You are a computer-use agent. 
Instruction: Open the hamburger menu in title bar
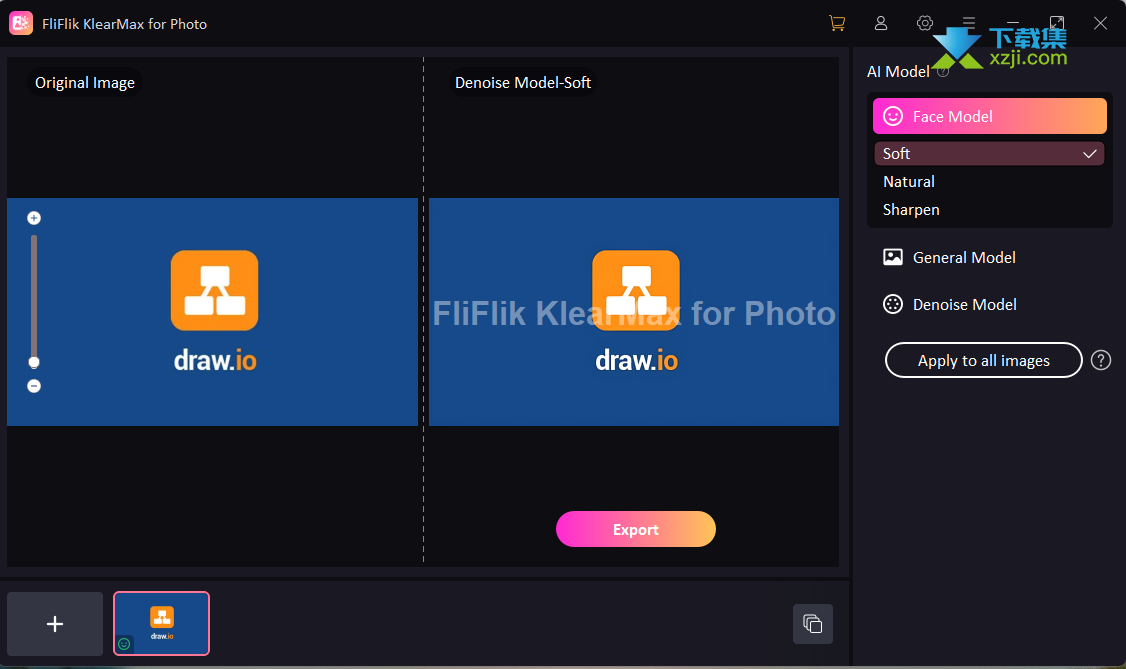(x=969, y=24)
